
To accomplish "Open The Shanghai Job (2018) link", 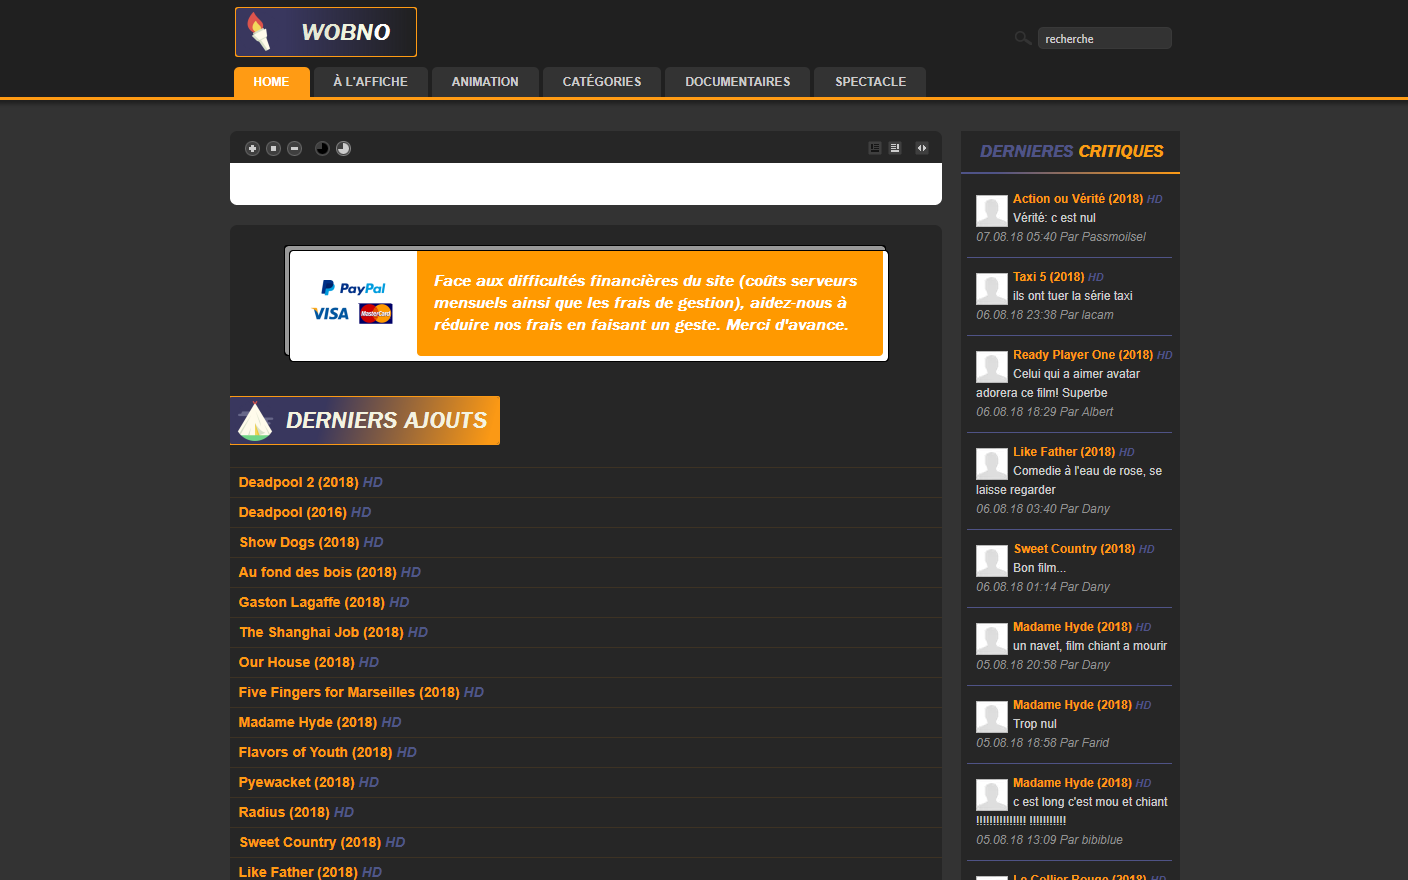I will click(x=322, y=632).
